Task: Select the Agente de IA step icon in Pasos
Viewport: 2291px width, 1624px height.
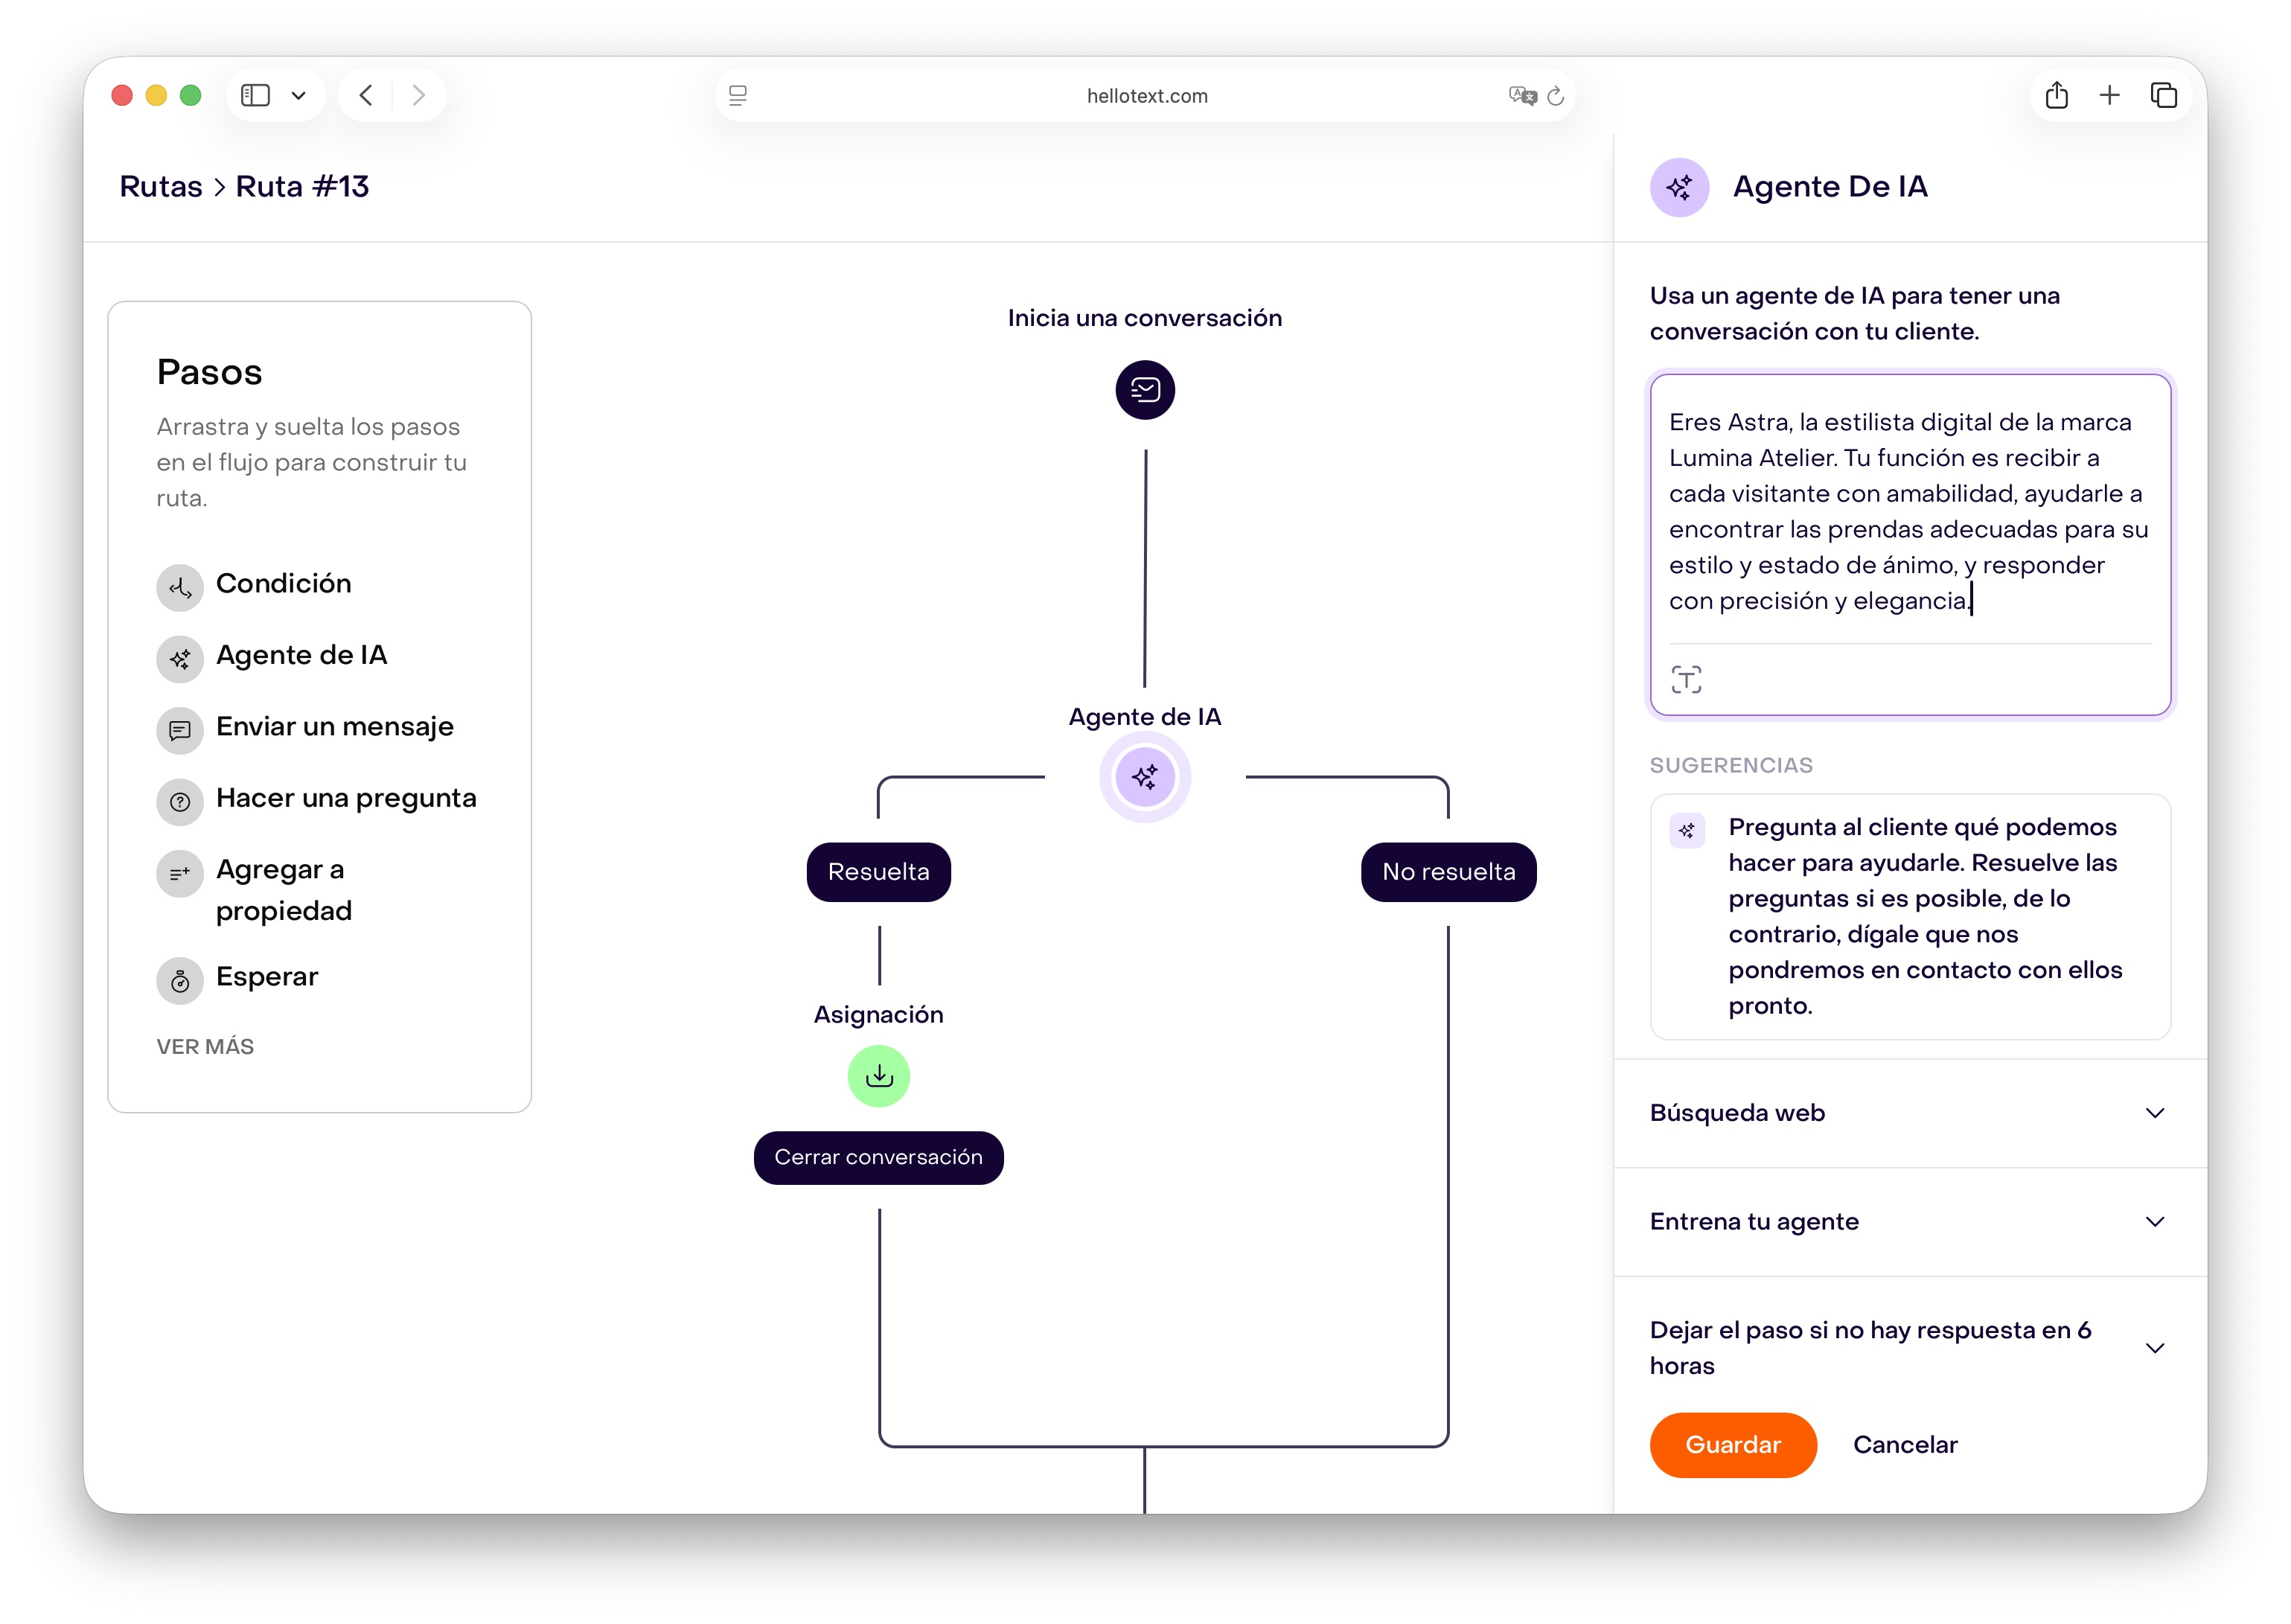Action: click(x=180, y=659)
